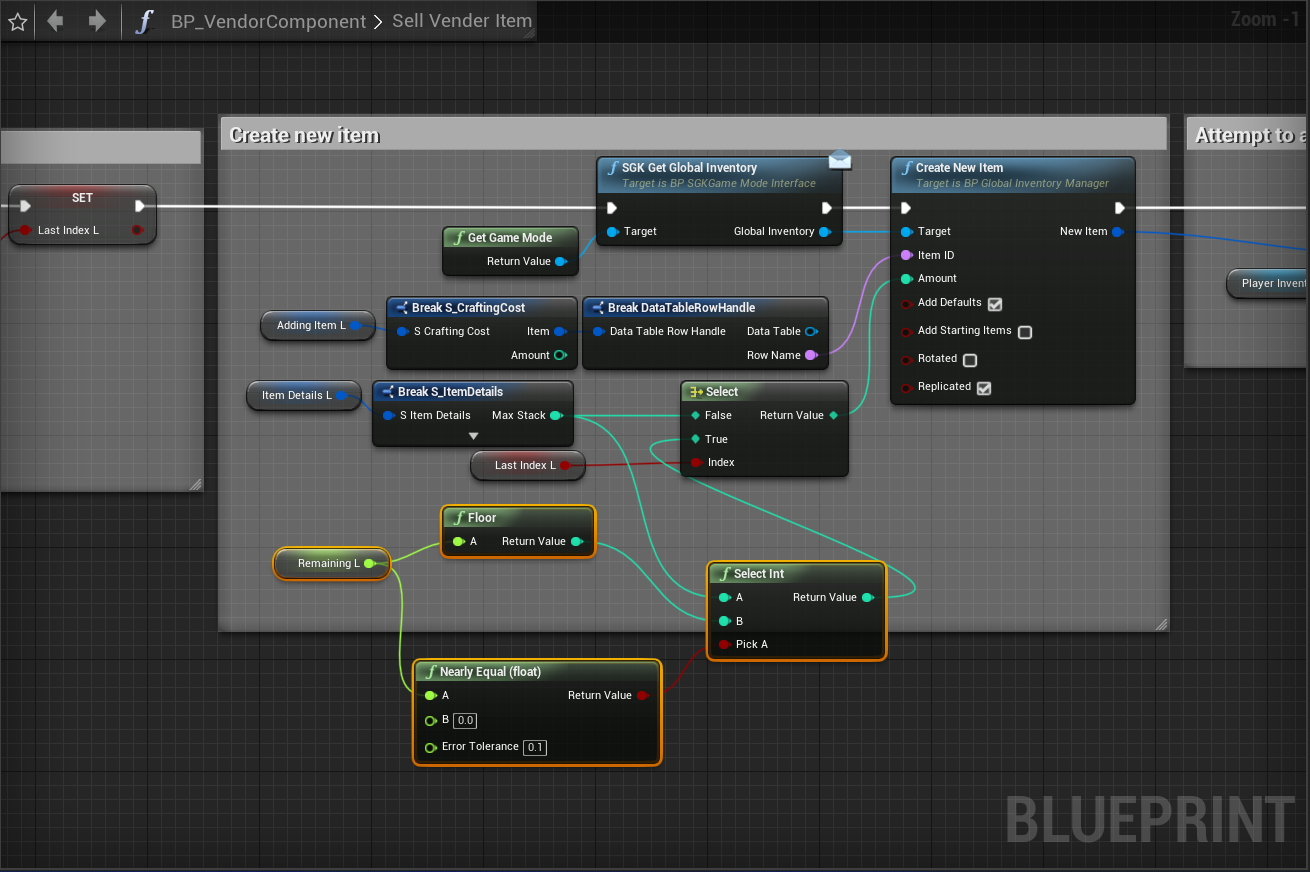Navigate forward with the right arrow

coord(97,21)
